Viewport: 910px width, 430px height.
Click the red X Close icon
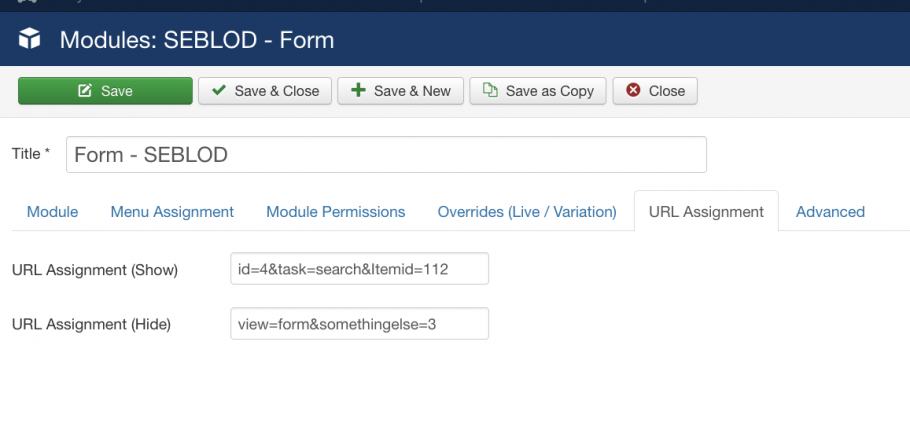633,90
